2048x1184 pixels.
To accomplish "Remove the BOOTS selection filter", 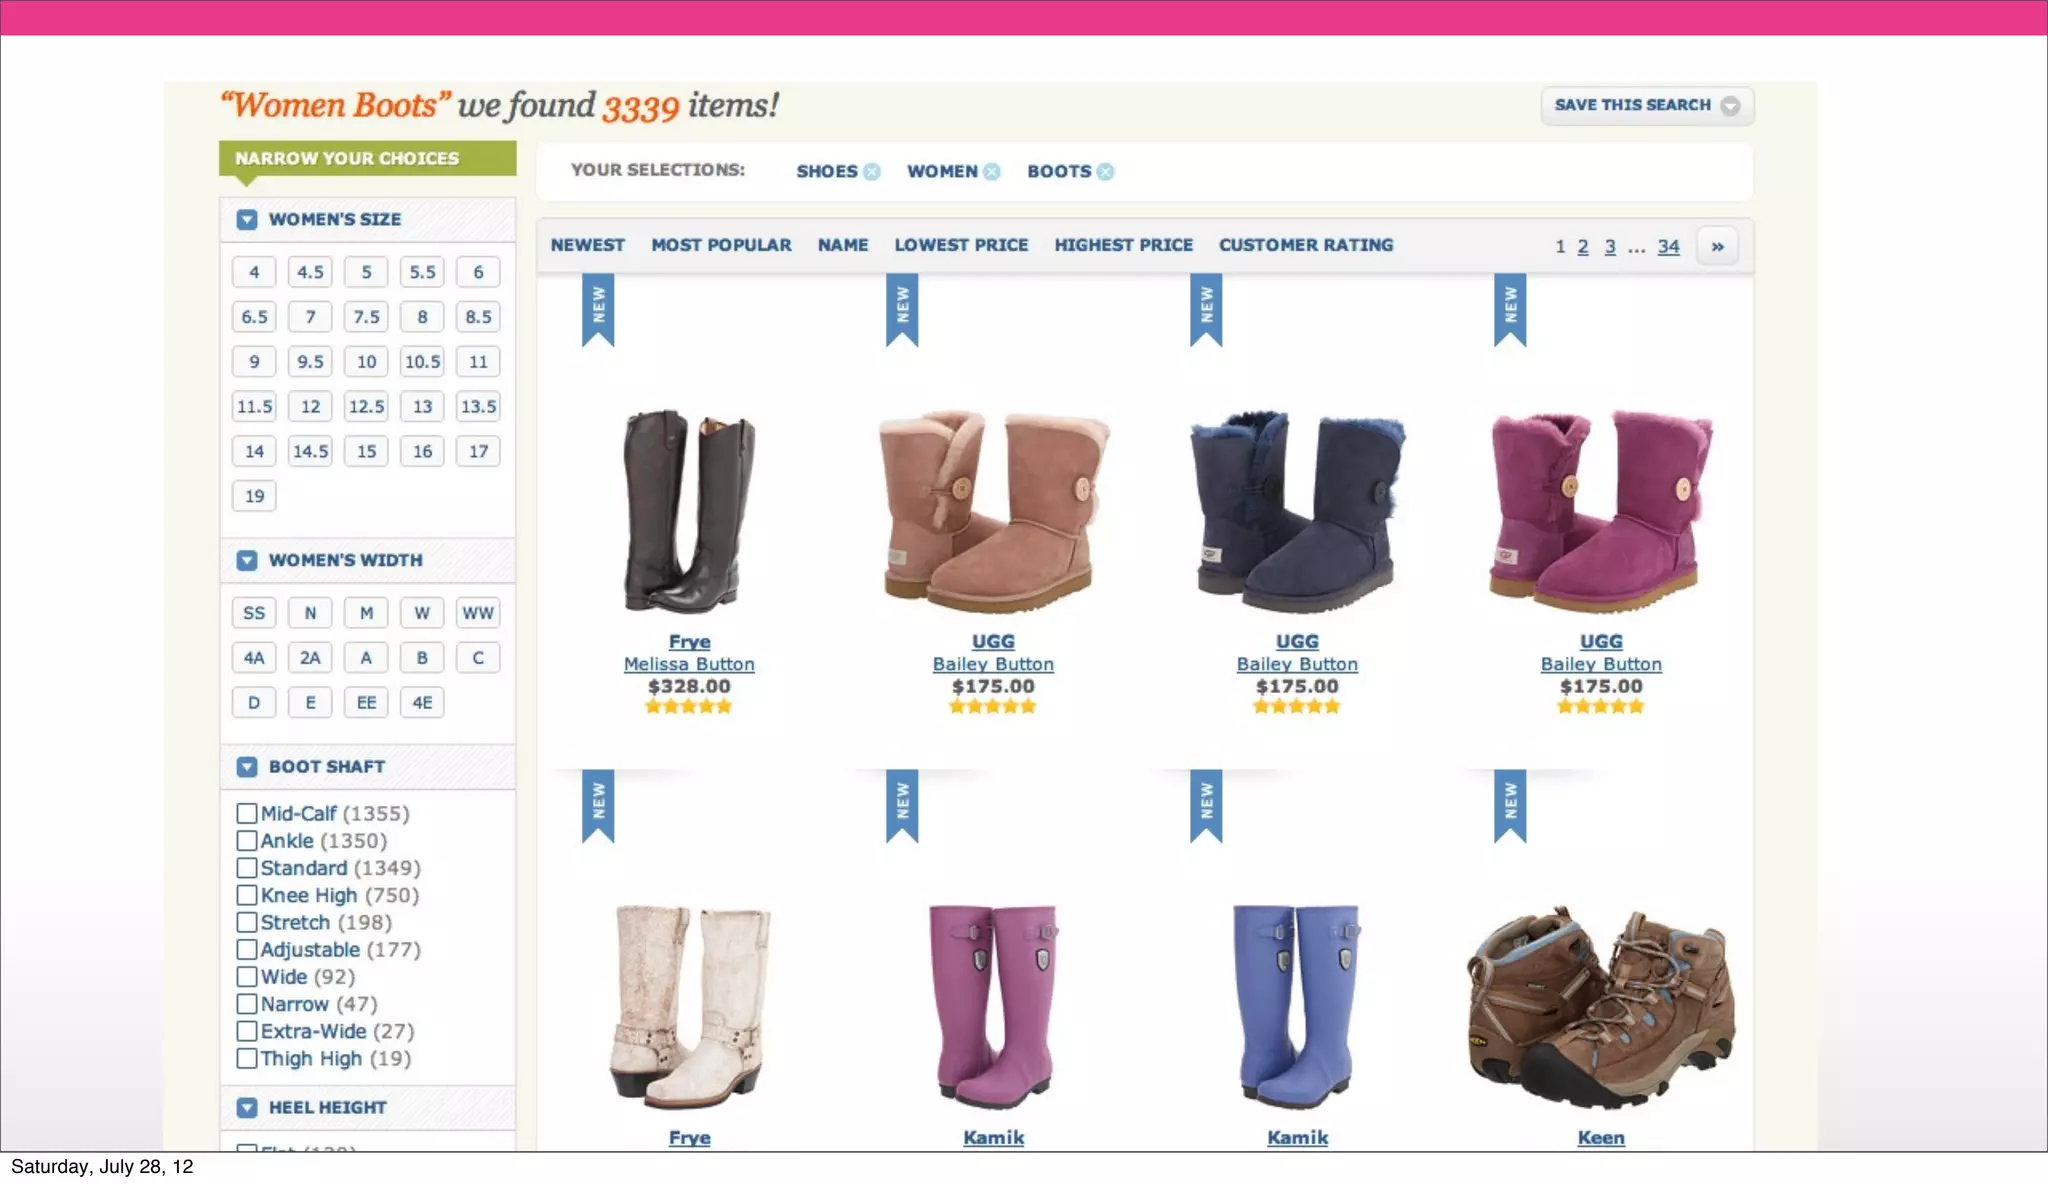I will pos(1105,172).
